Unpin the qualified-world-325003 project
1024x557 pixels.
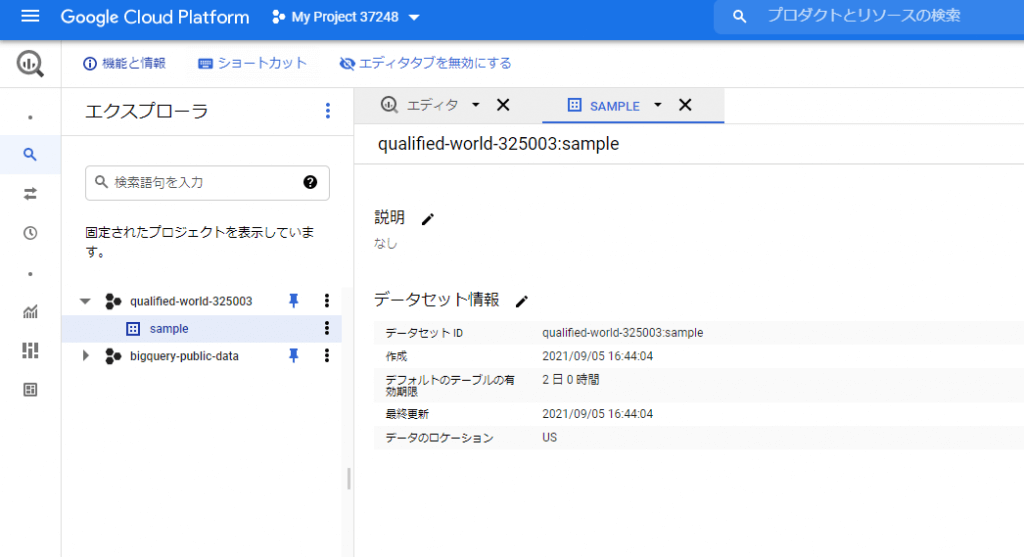click(x=293, y=300)
